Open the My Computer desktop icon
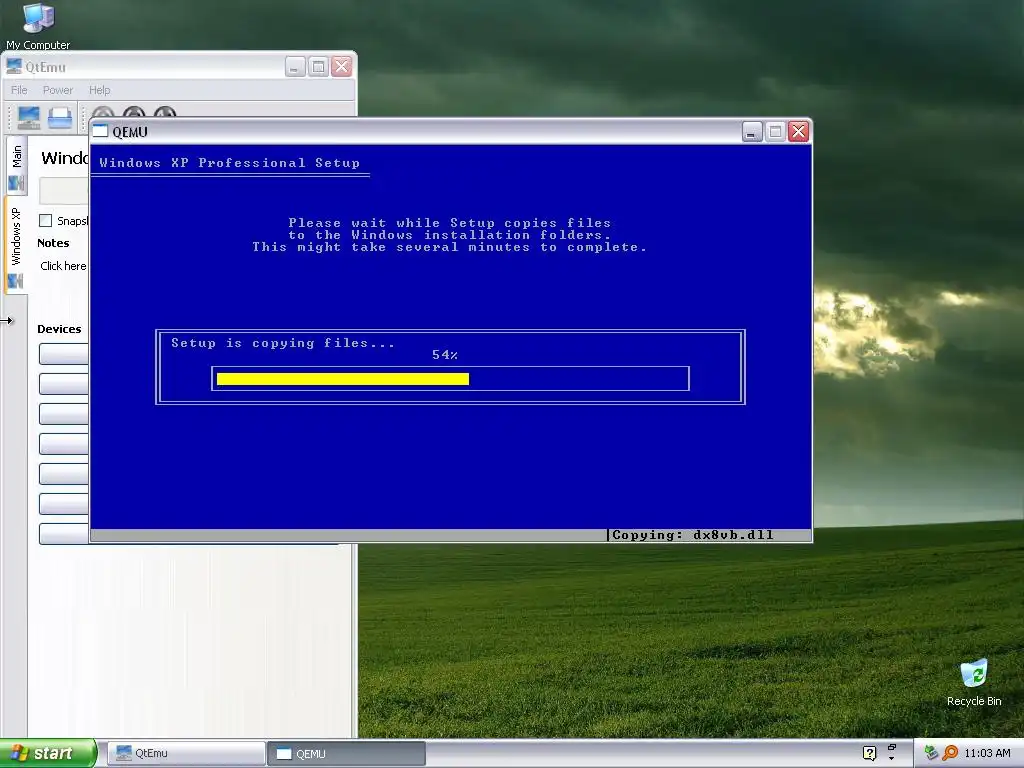The width and height of the screenshot is (1024, 768). click(38, 26)
